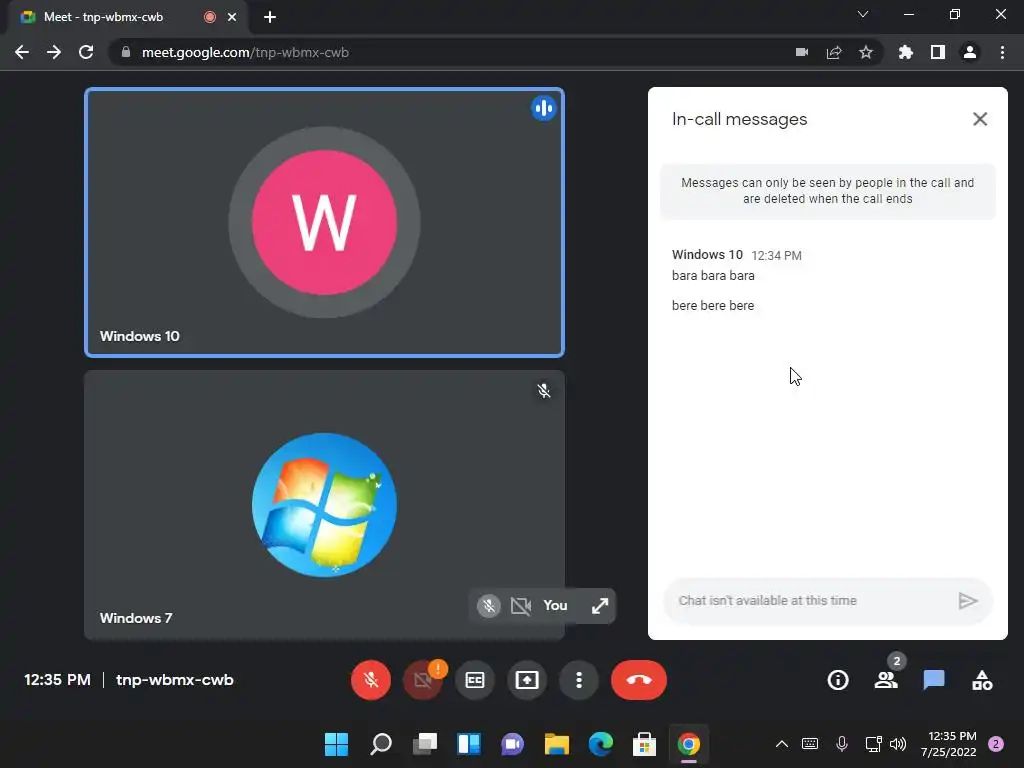Viewport: 1024px width, 768px height.
Task: Open Activities shapes icon
Action: [x=982, y=680]
